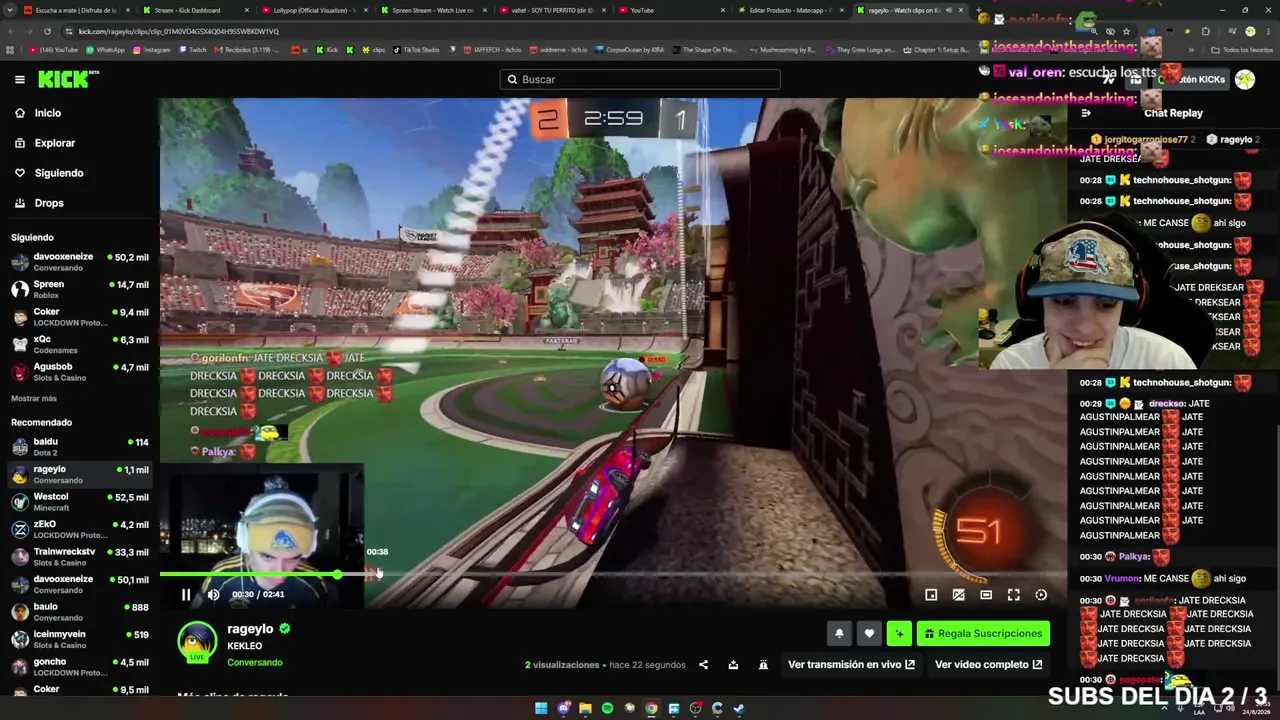Open Spotify from taskbar

tap(607, 708)
